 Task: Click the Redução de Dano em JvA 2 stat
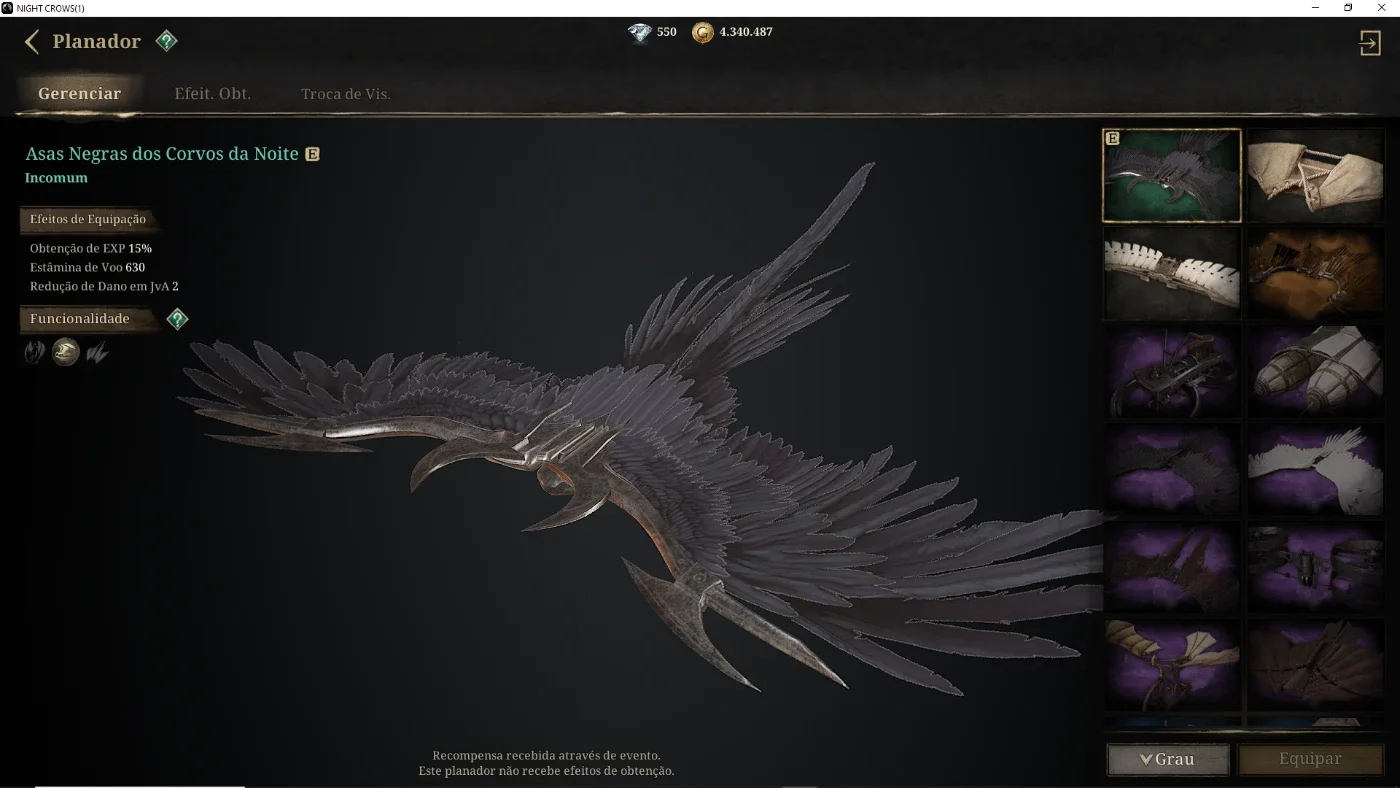(104, 286)
